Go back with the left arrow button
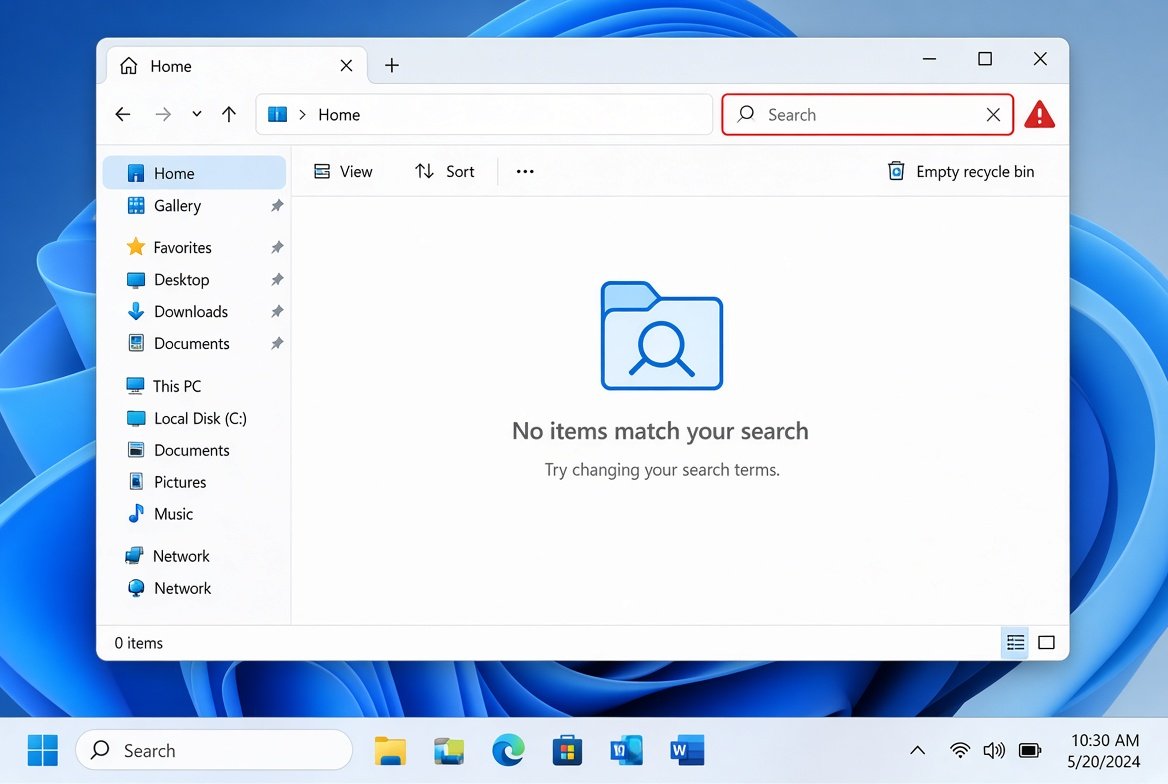The height and width of the screenshot is (784, 1168). click(123, 114)
